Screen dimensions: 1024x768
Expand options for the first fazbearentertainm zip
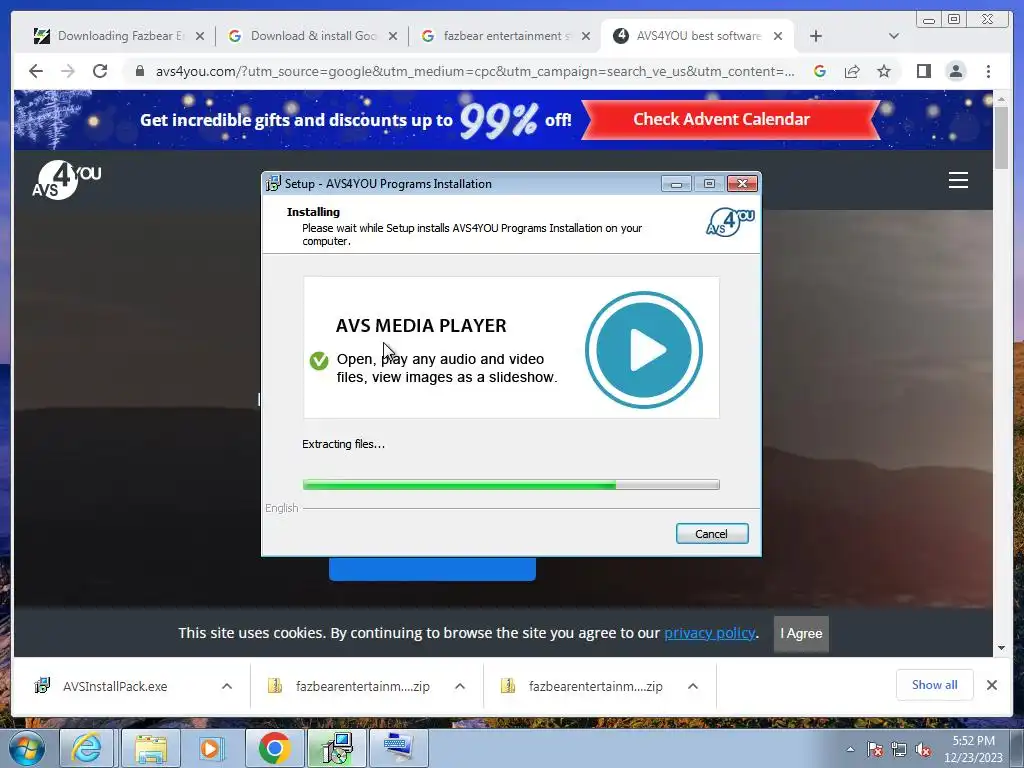point(460,686)
